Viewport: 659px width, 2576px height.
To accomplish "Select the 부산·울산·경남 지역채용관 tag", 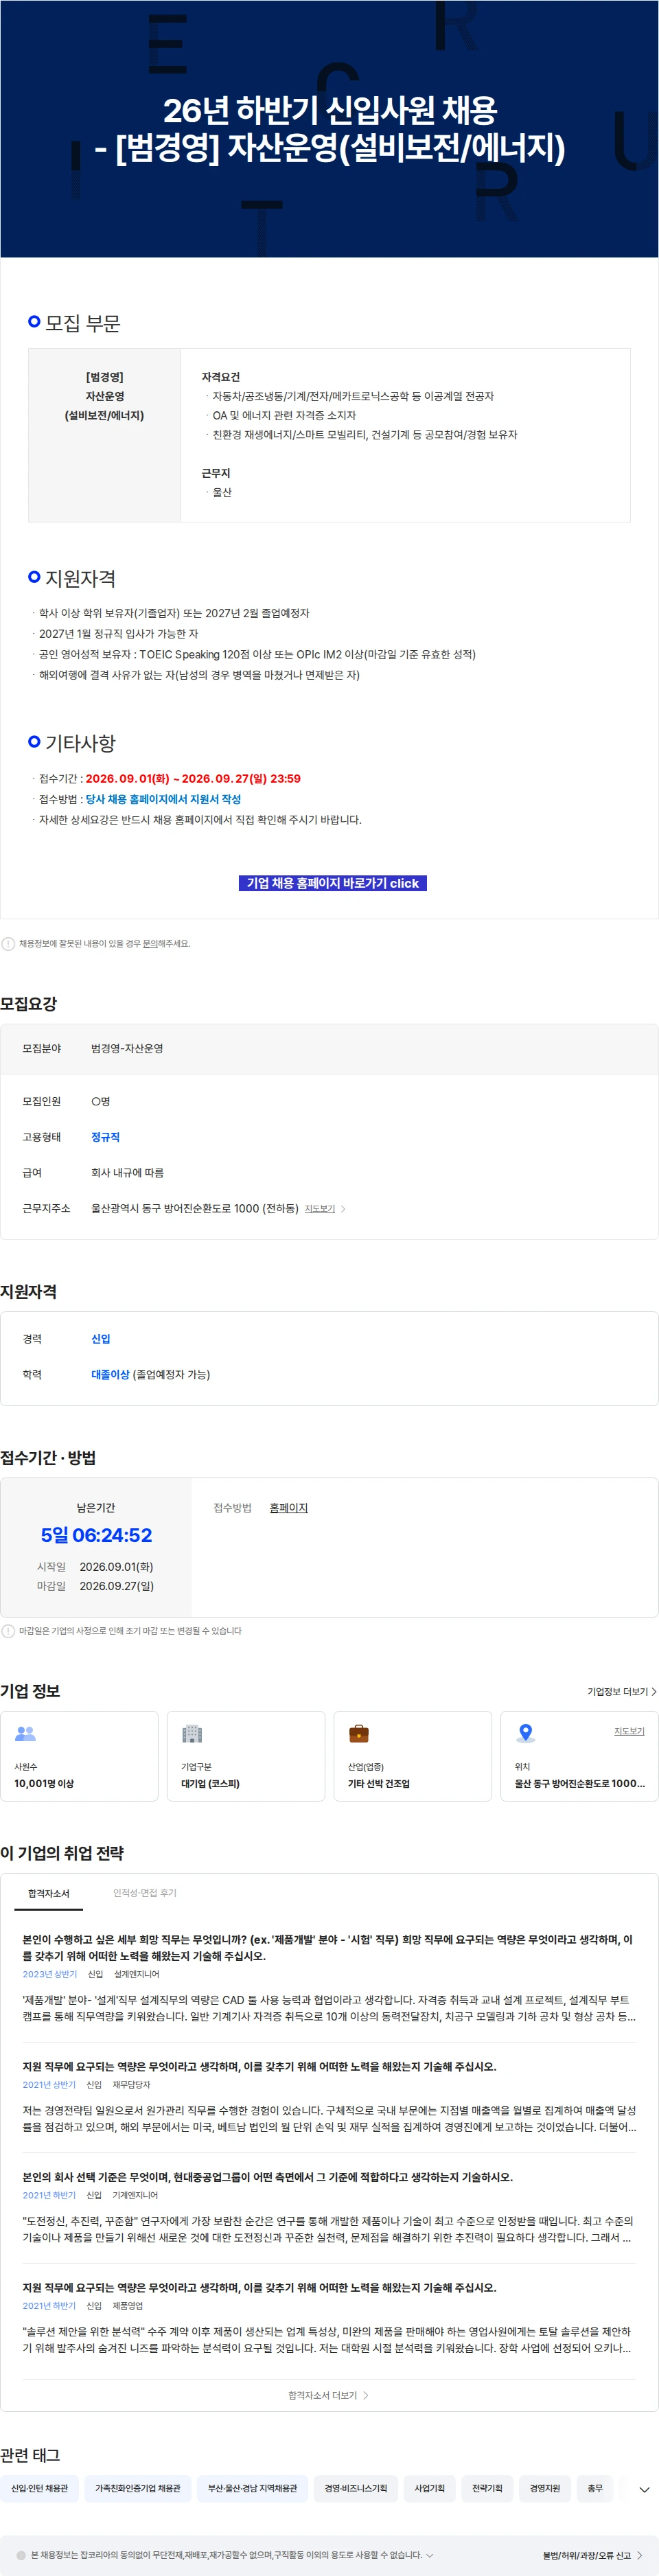I will click(252, 2488).
